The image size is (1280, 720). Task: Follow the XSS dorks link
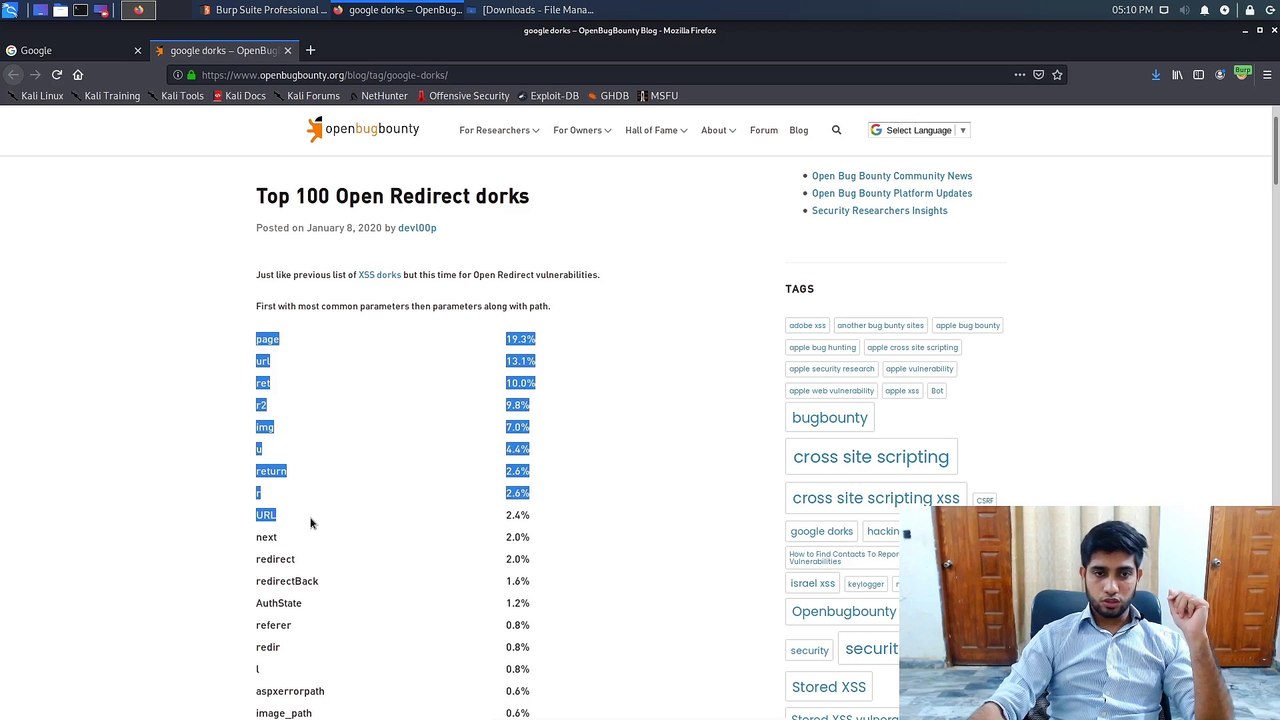coord(380,275)
